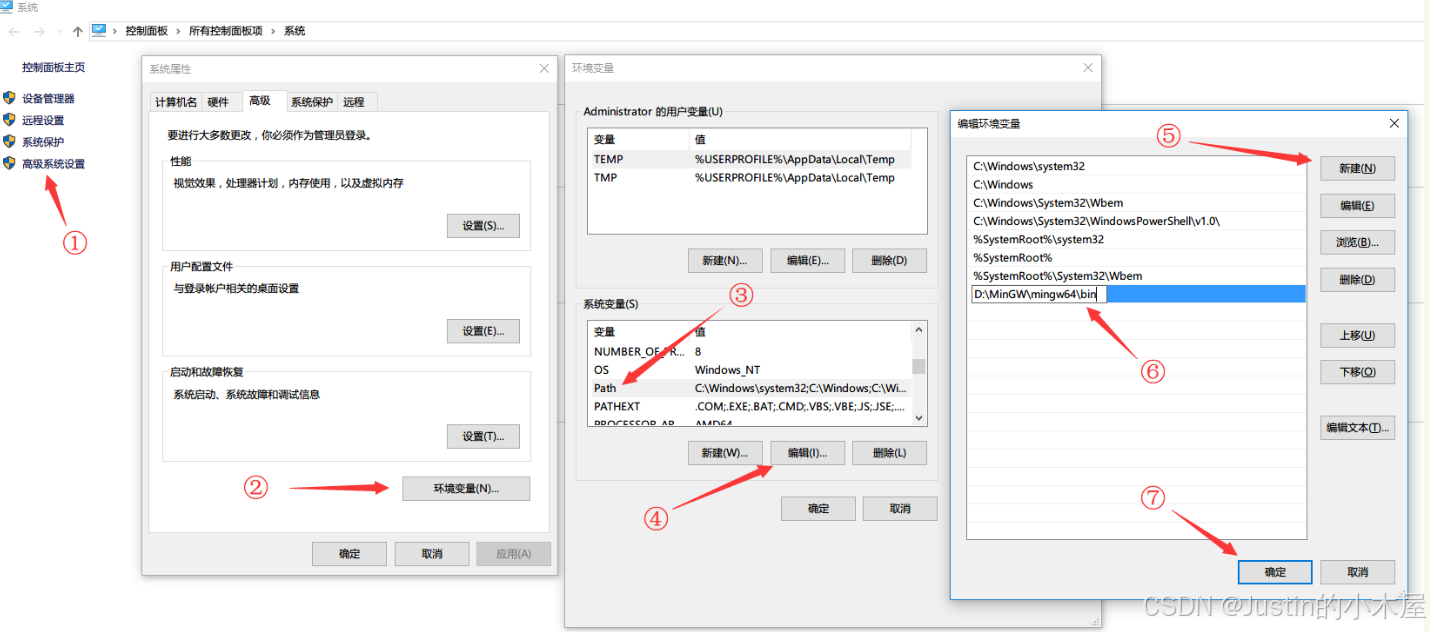Click shield icon beside 设备管理器
1430x632 pixels.
point(9,98)
